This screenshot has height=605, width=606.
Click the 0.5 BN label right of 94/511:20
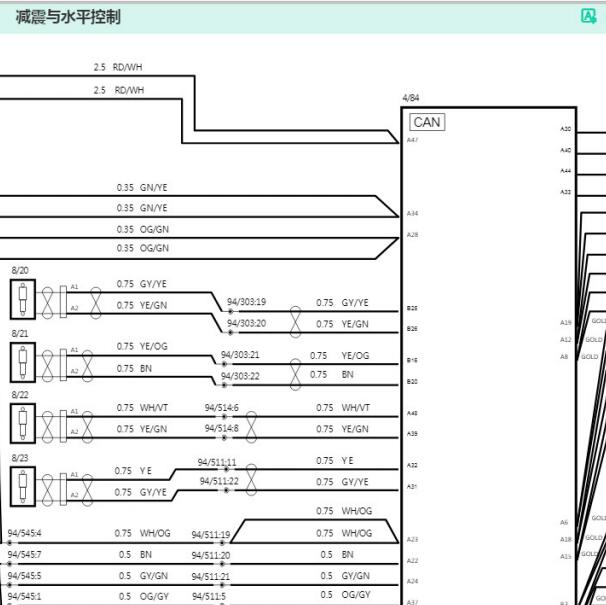pos(337,554)
